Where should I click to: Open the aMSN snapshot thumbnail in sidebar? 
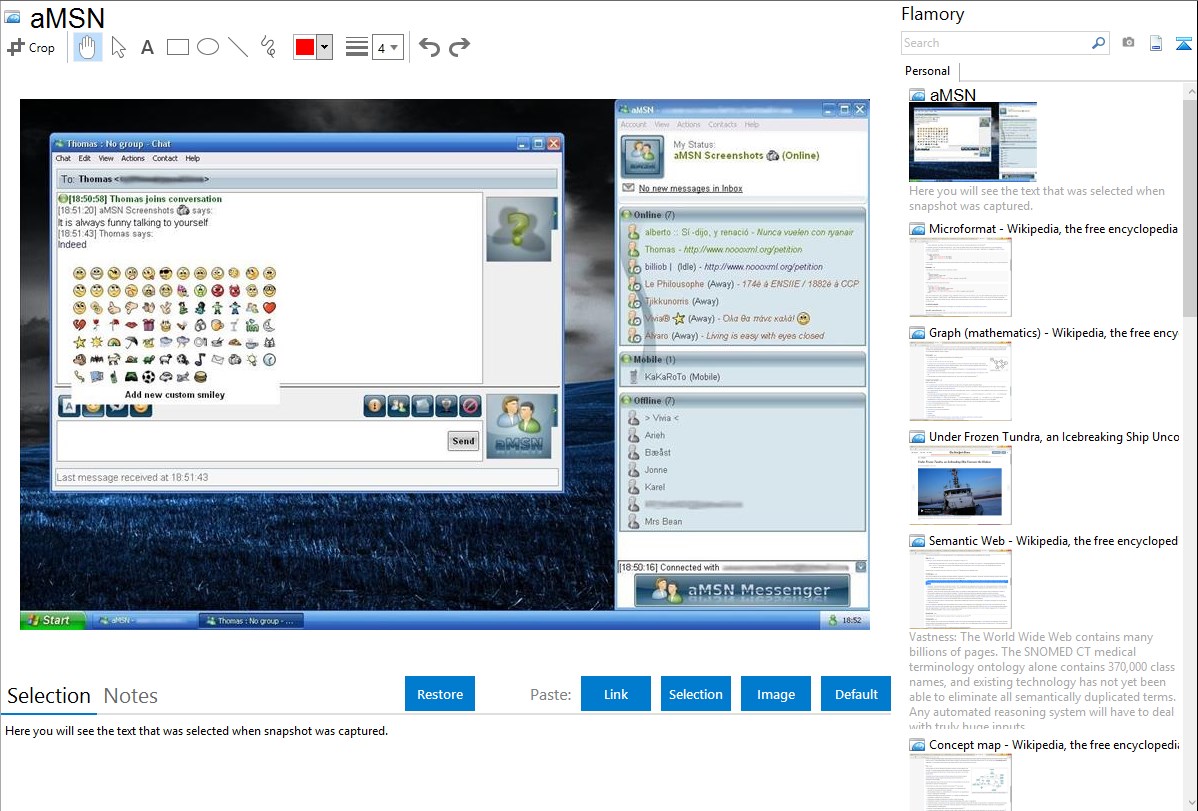973,142
